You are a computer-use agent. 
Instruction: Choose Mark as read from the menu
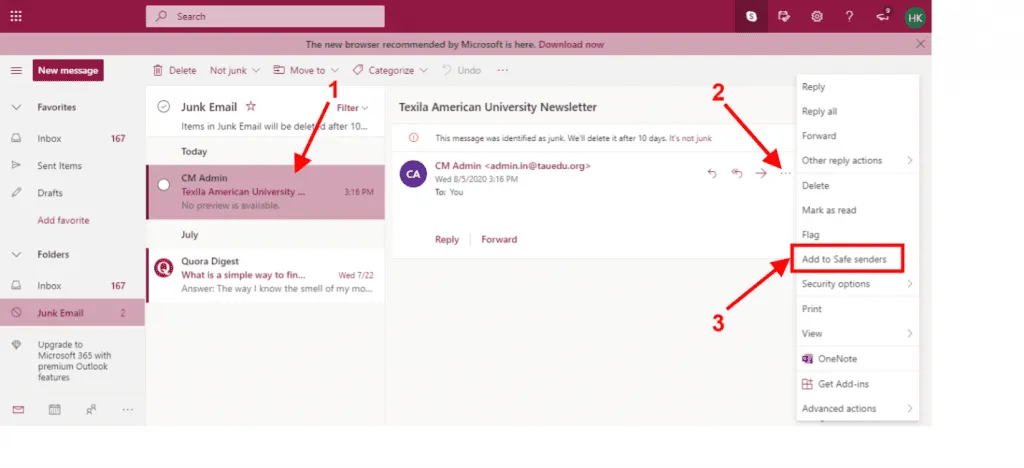pos(857,210)
